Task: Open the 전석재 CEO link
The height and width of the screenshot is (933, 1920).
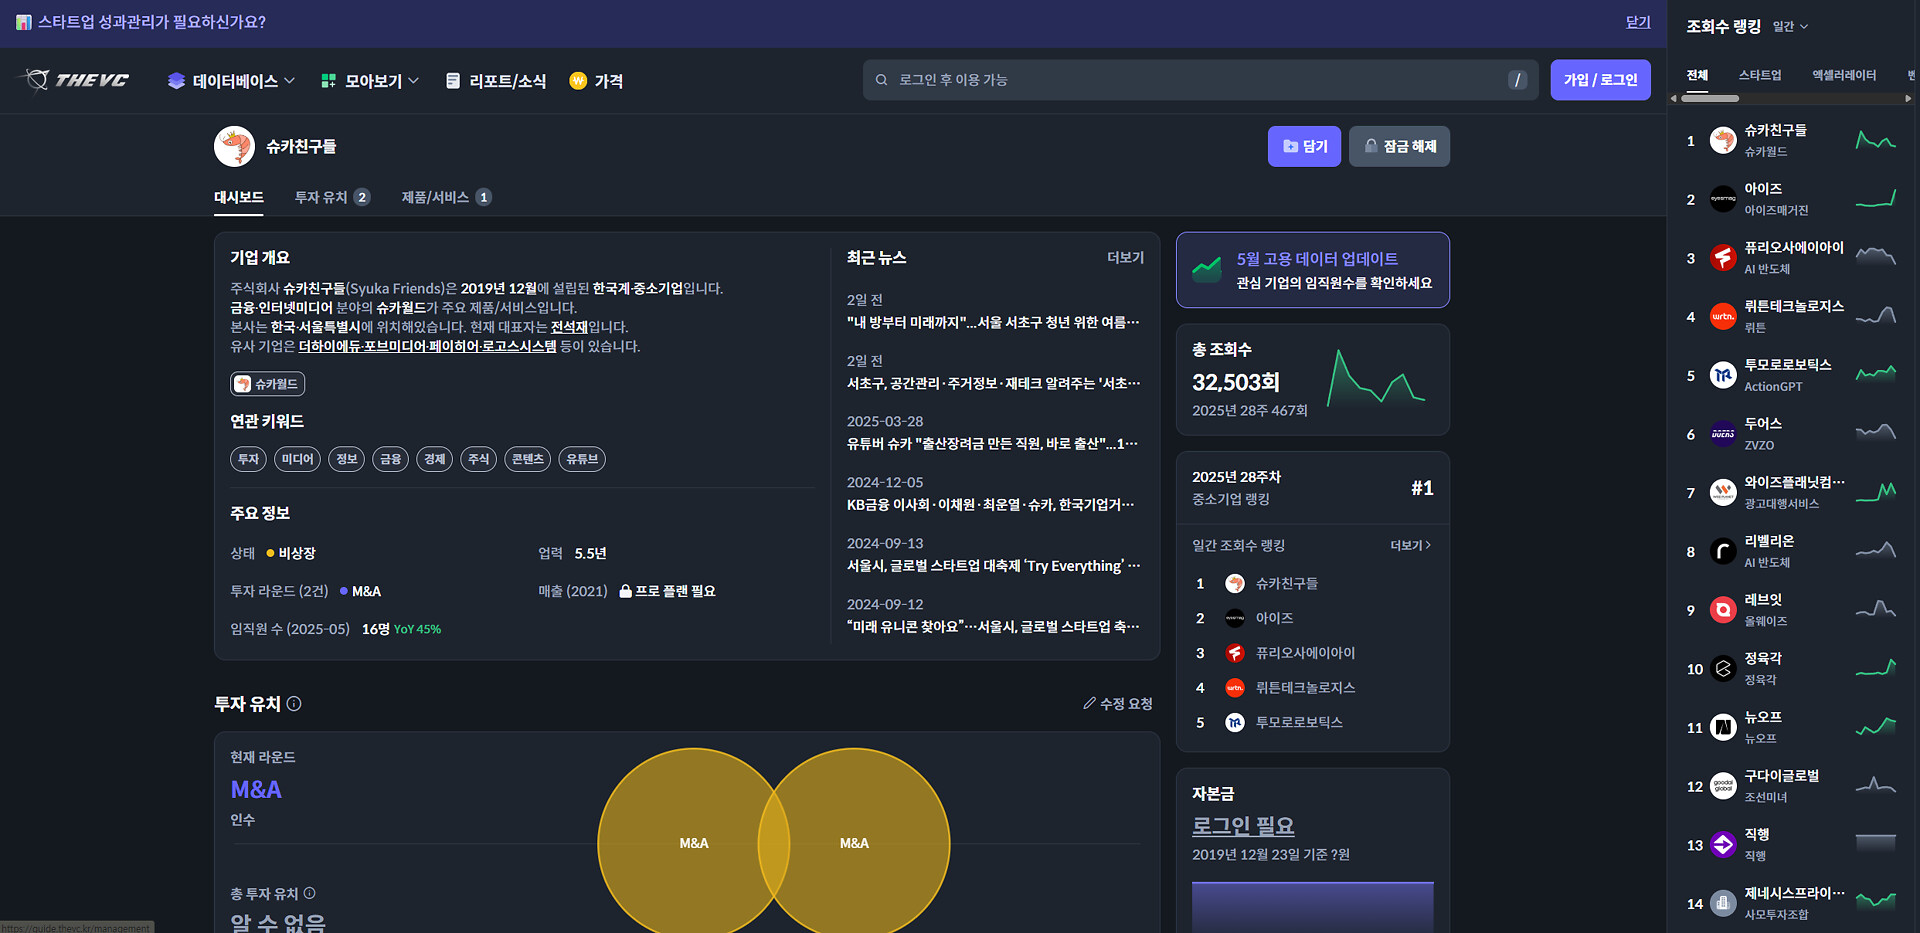Action: tap(569, 327)
